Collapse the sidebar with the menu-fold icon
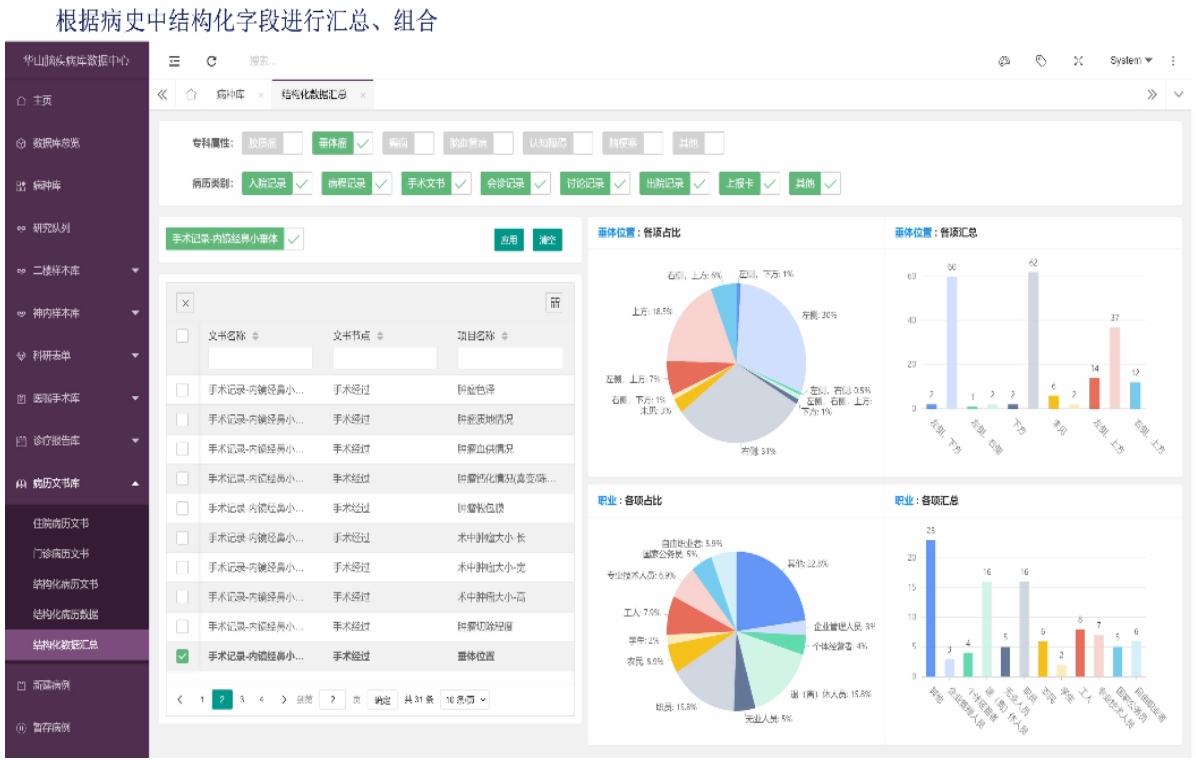This screenshot has height=764, width=1196. (x=175, y=61)
